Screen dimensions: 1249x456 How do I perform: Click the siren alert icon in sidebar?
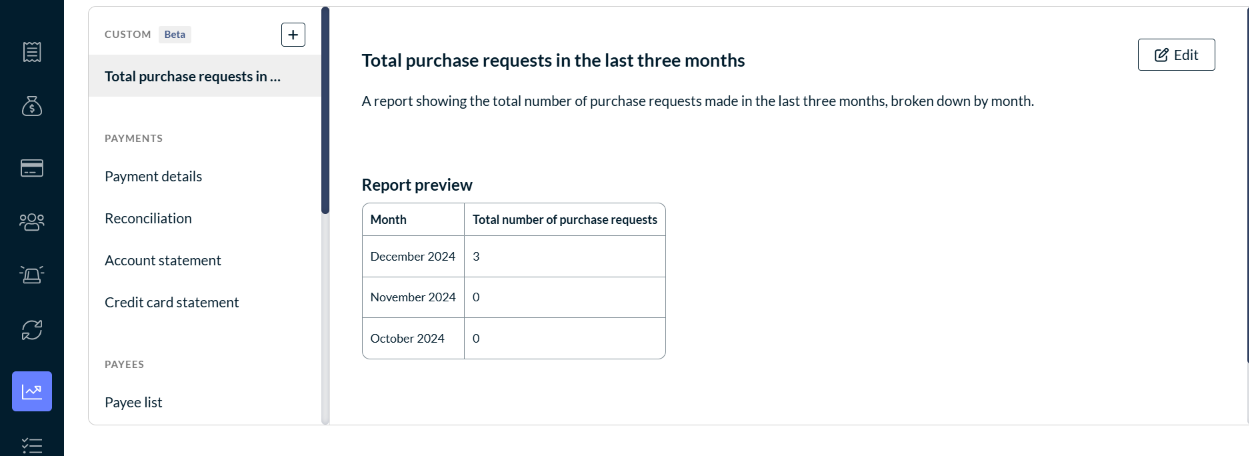tap(31, 275)
